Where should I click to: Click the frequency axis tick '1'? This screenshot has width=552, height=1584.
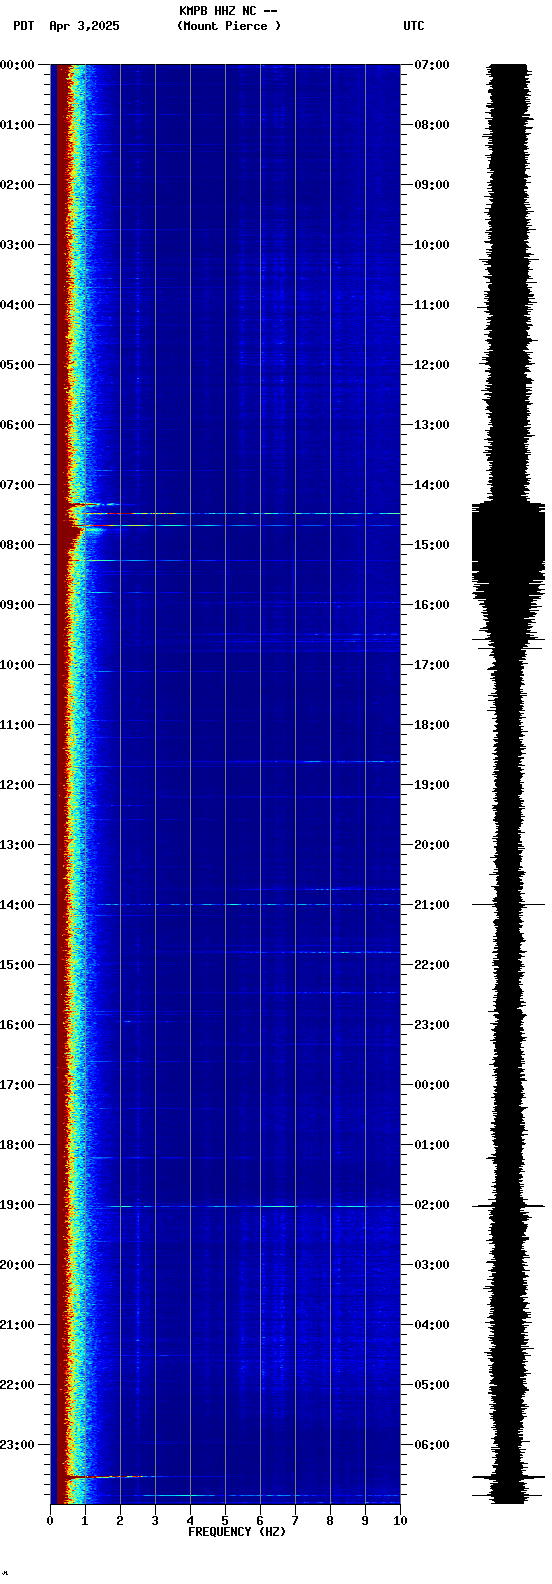85,1521
